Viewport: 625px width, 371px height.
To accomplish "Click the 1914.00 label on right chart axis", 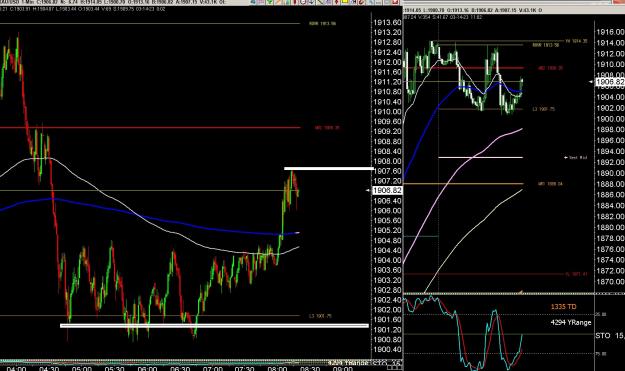I will click(610, 43).
